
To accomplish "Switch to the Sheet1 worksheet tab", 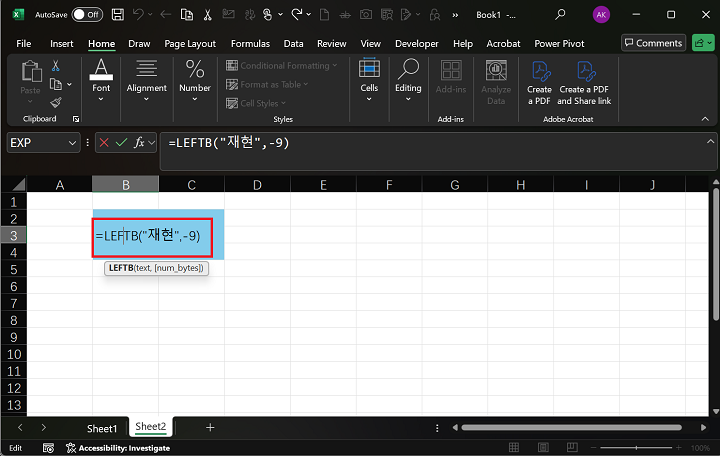I will 101,428.
